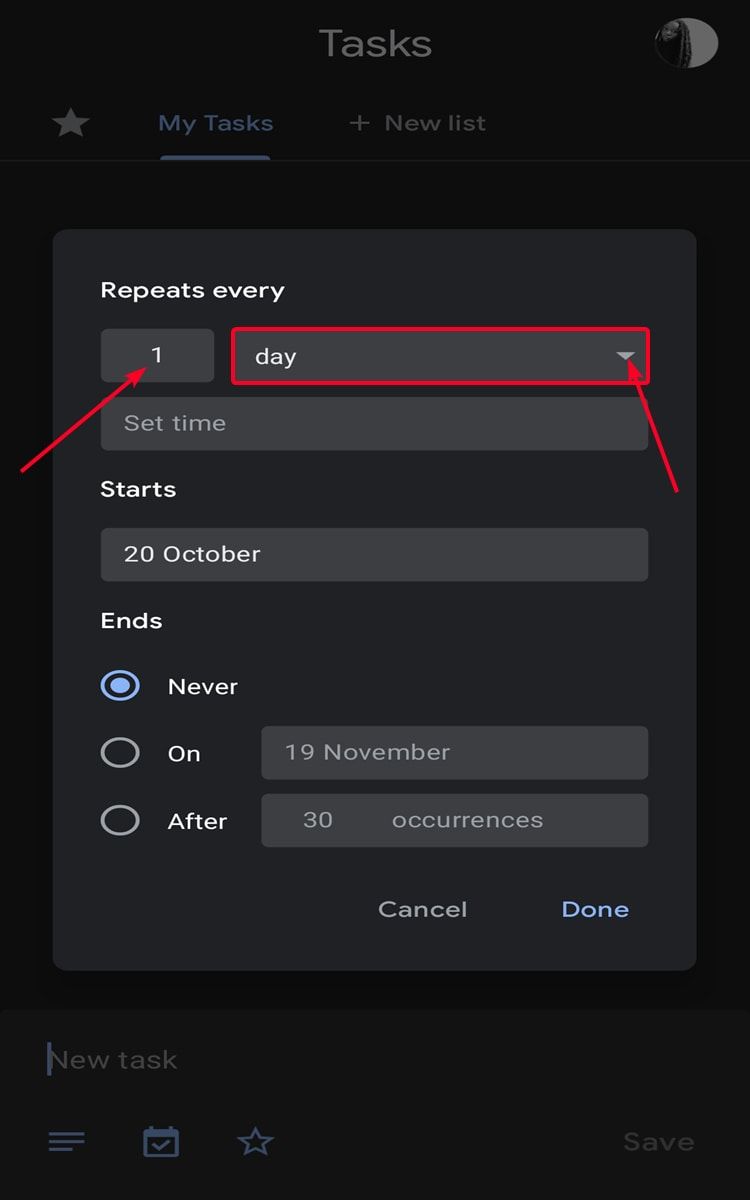Click the plus icon next to New list
Screen dimensions: 750x1200
tap(358, 122)
